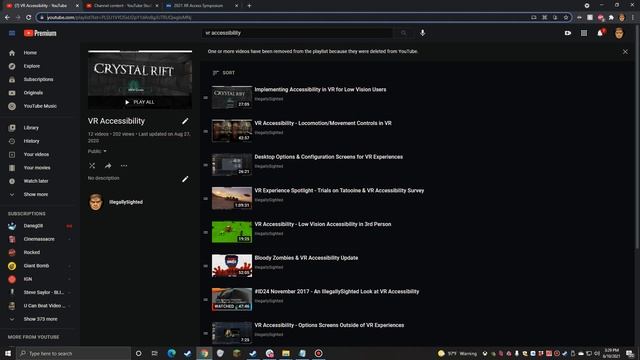This screenshot has height=360, width=640.
Task: Expand Show 373 more subscriptions
Action: [x=40, y=319]
